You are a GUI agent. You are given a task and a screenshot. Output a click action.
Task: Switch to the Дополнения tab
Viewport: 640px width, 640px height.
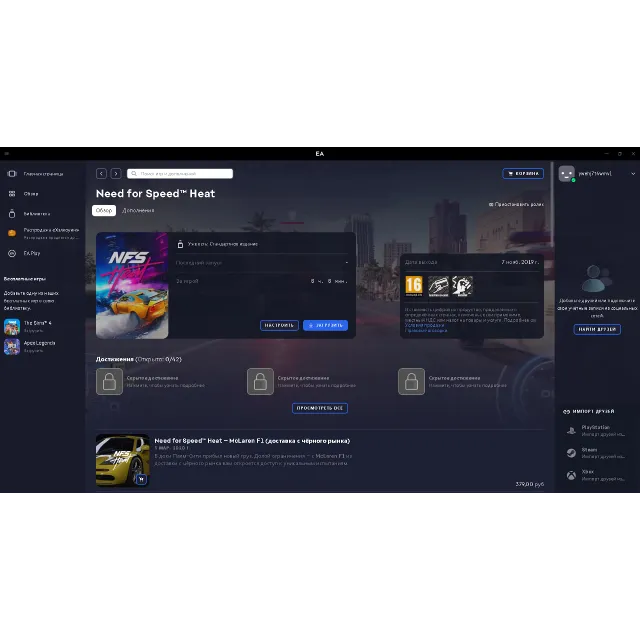[x=138, y=210]
